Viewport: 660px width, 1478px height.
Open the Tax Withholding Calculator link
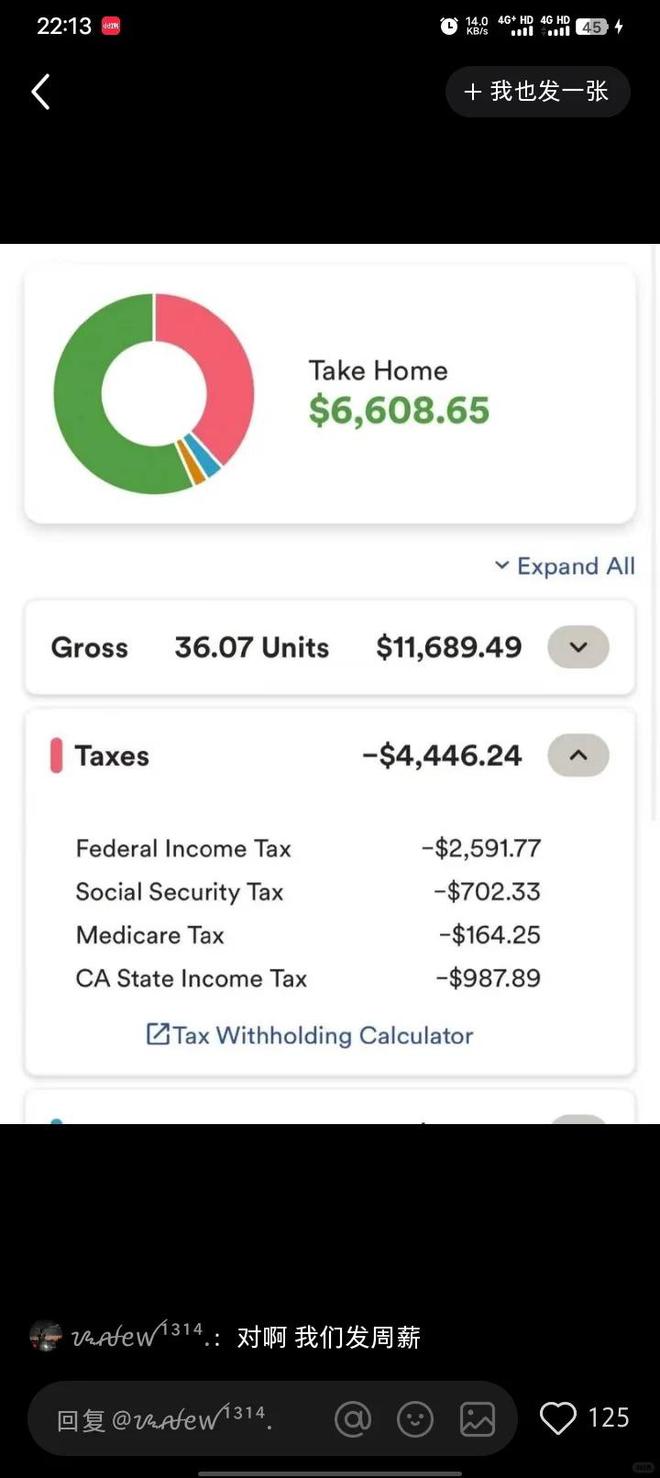point(310,1035)
